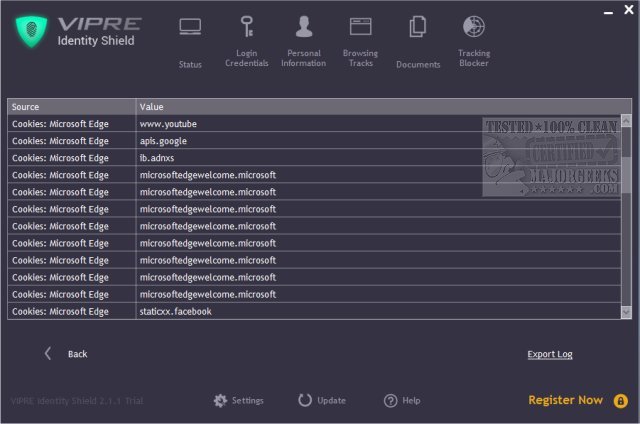Click scrollbar down arrow in list
Viewport: 640px width, 424px height.
pyautogui.click(x=626, y=313)
